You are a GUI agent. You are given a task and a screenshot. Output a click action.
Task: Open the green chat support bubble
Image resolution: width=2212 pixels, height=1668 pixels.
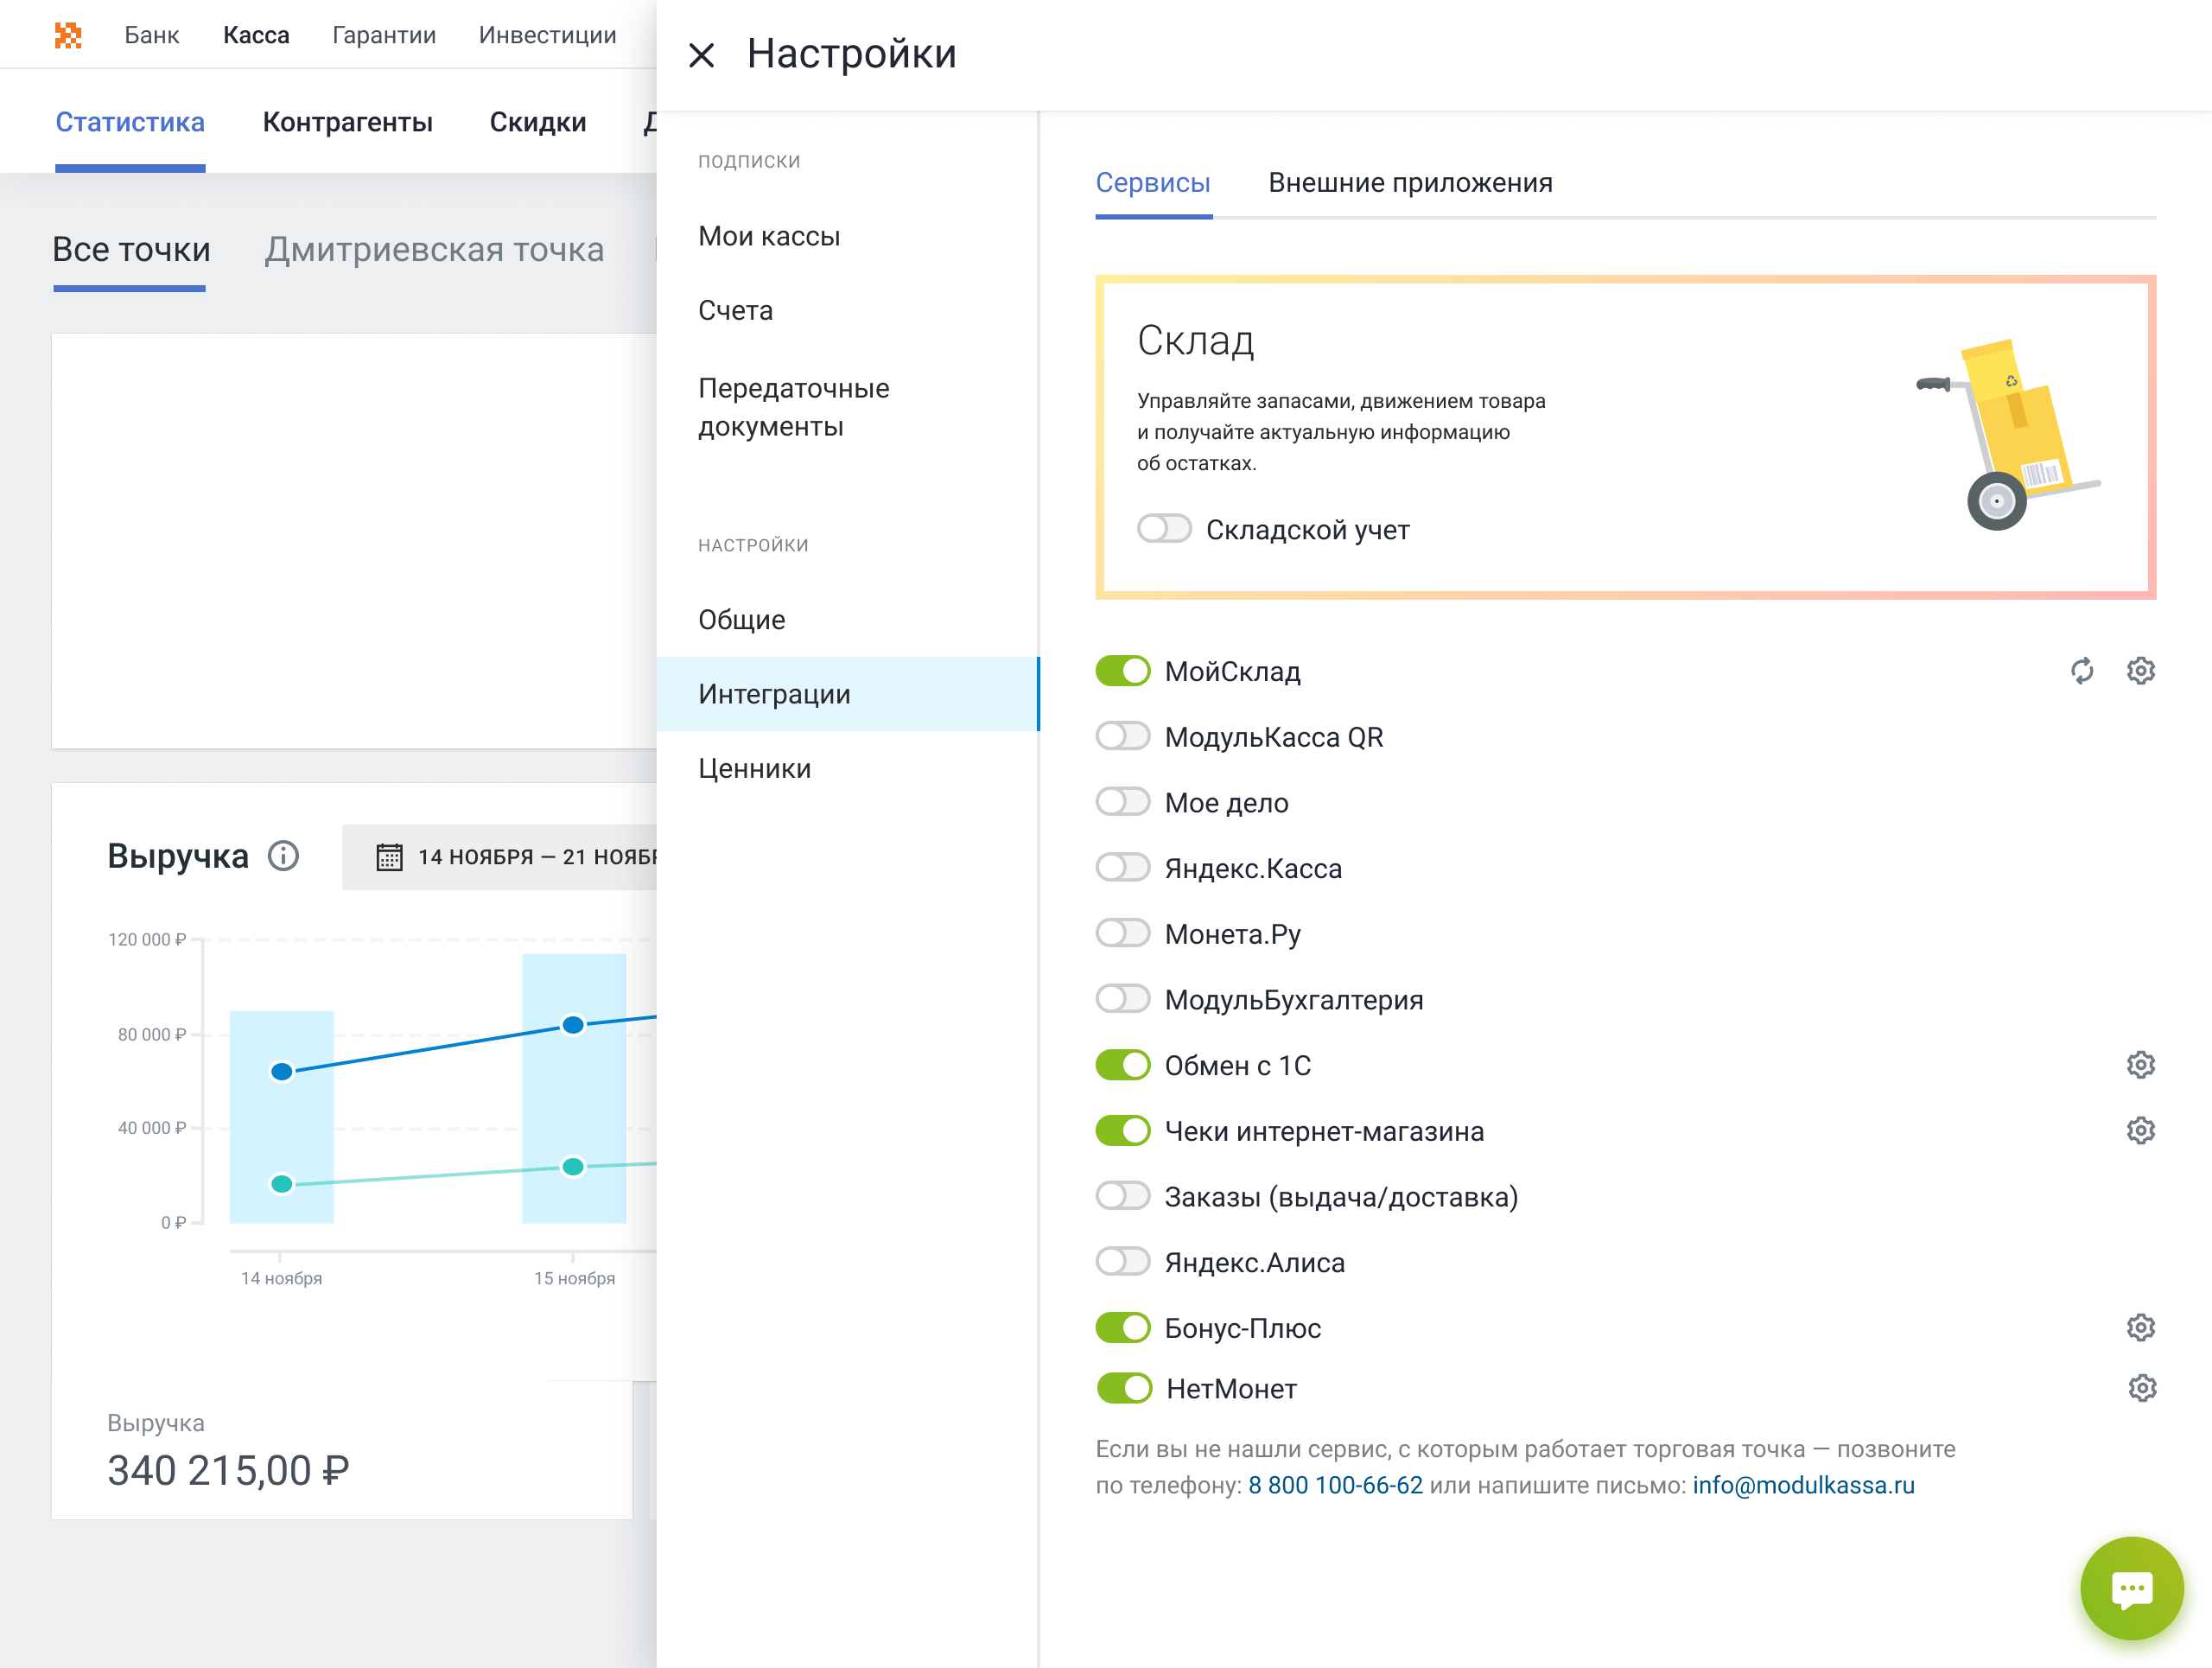pos(2132,1588)
